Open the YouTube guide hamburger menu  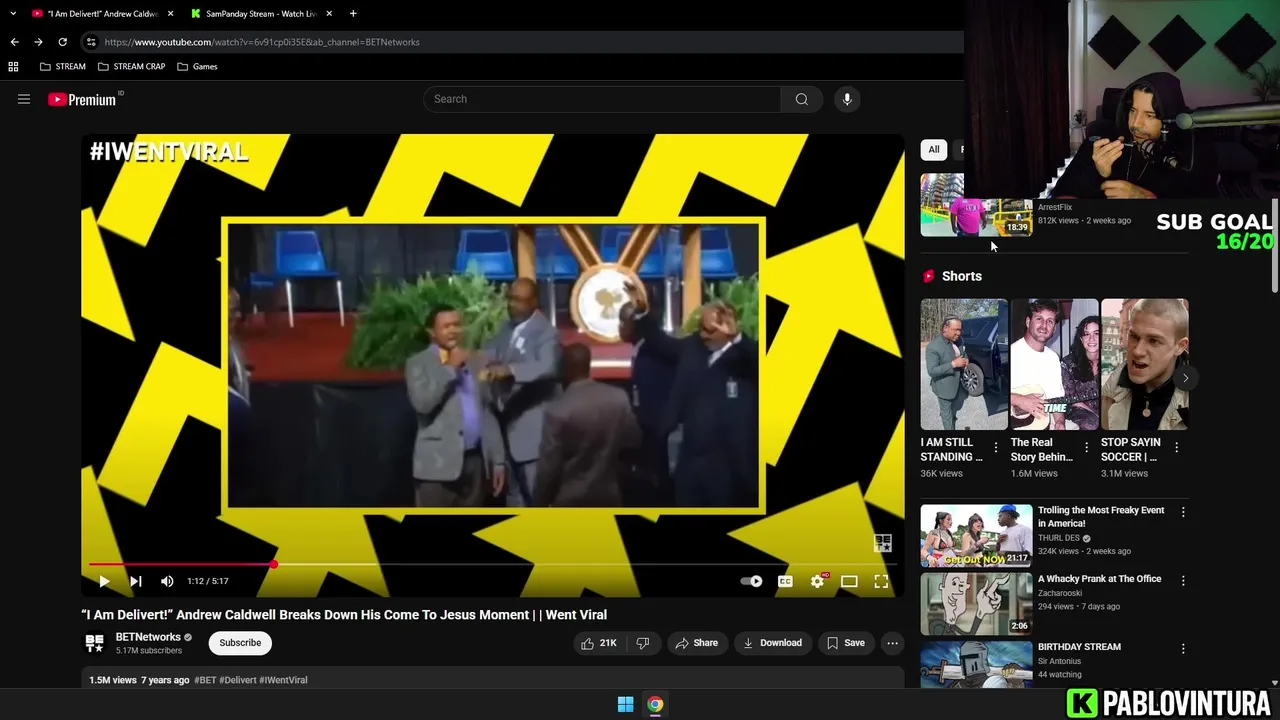24,99
